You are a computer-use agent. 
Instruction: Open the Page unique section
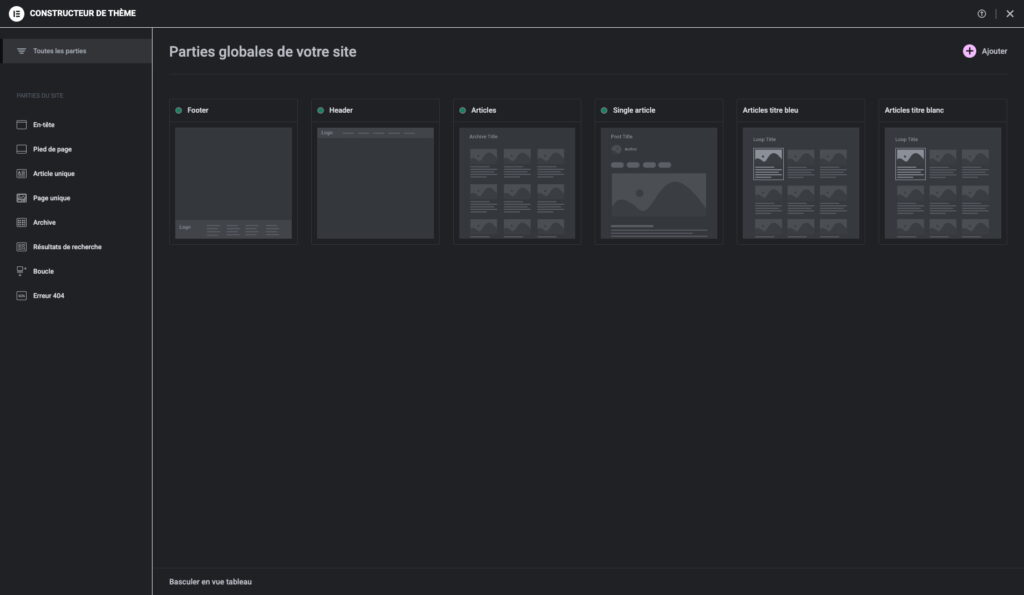tap(51, 198)
